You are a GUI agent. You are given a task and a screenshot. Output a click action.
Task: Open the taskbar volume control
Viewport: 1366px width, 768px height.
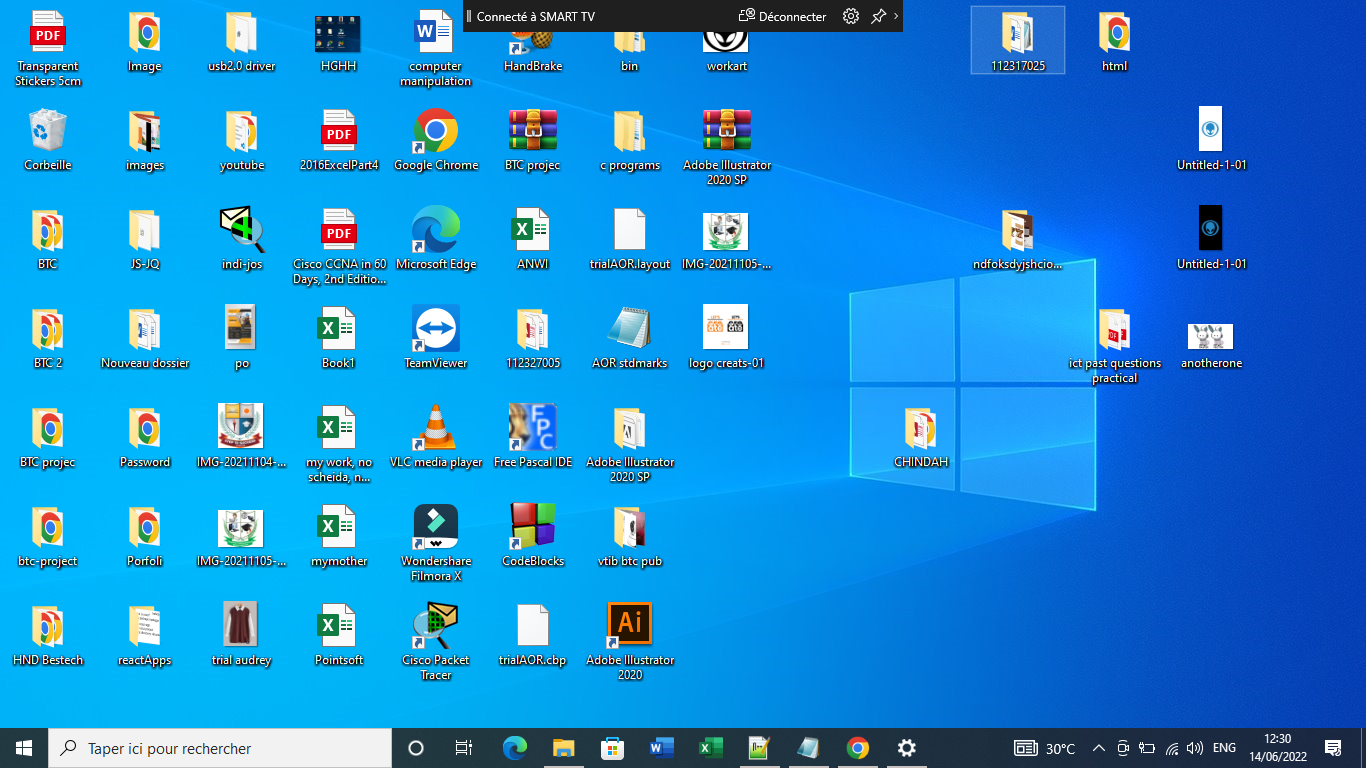click(x=1195, y=748)
